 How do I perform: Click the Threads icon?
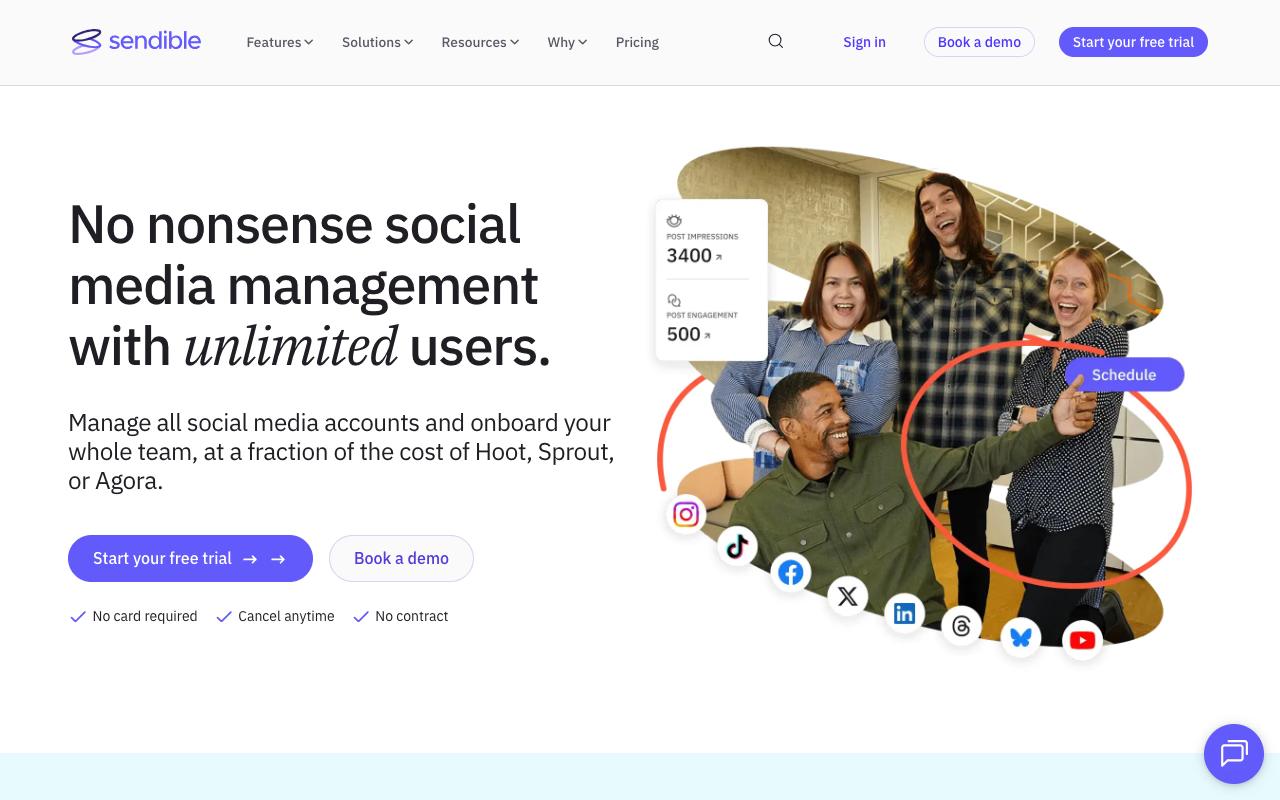click(961, 626)
